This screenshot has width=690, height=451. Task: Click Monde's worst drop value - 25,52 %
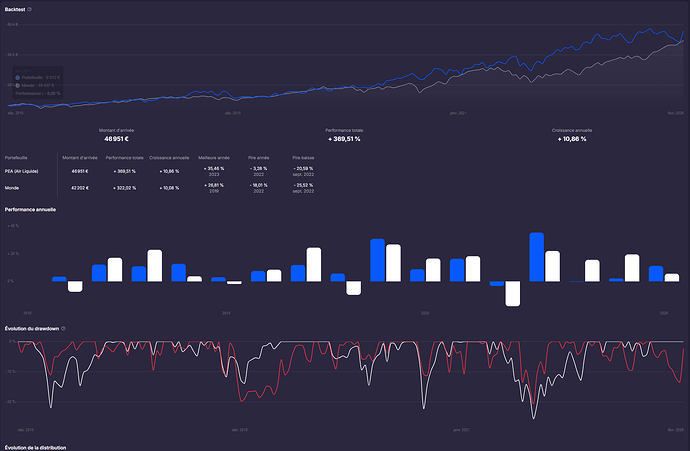pyautogui.click(x=302, y=185)
